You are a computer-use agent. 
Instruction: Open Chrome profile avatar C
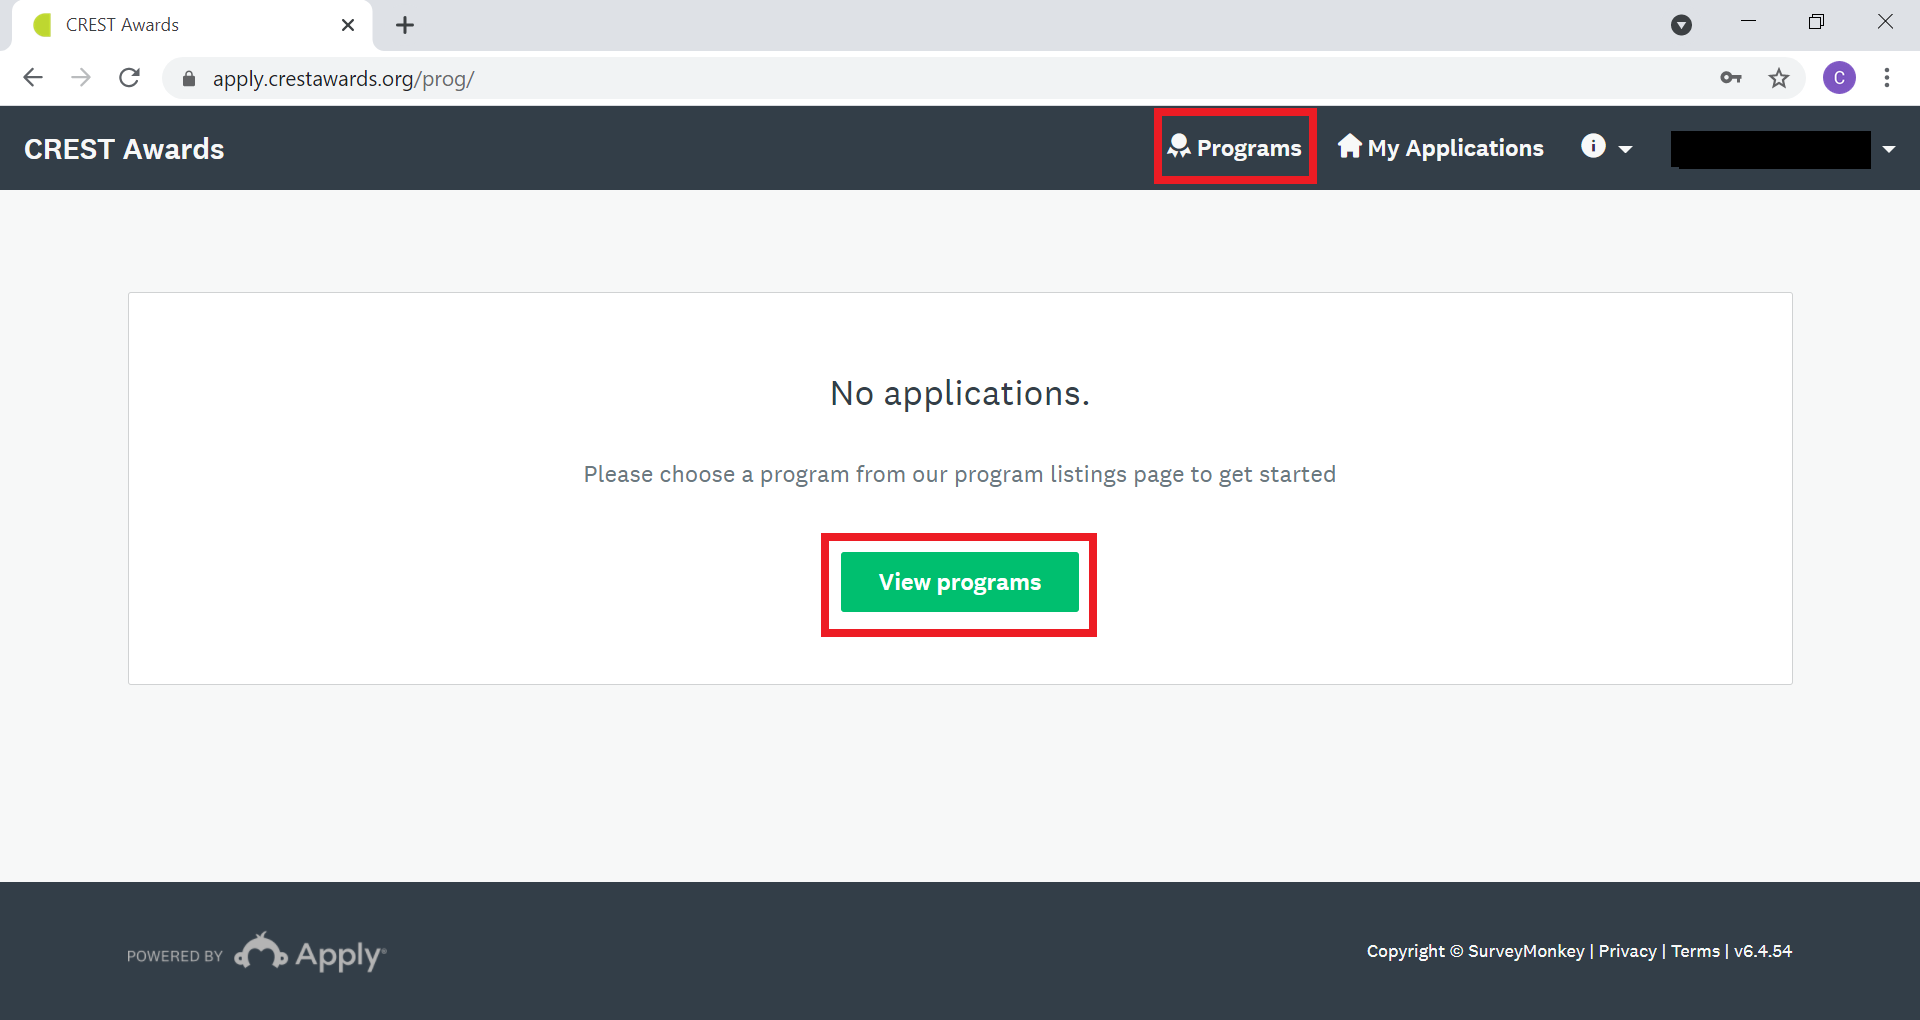(1839, 78)
